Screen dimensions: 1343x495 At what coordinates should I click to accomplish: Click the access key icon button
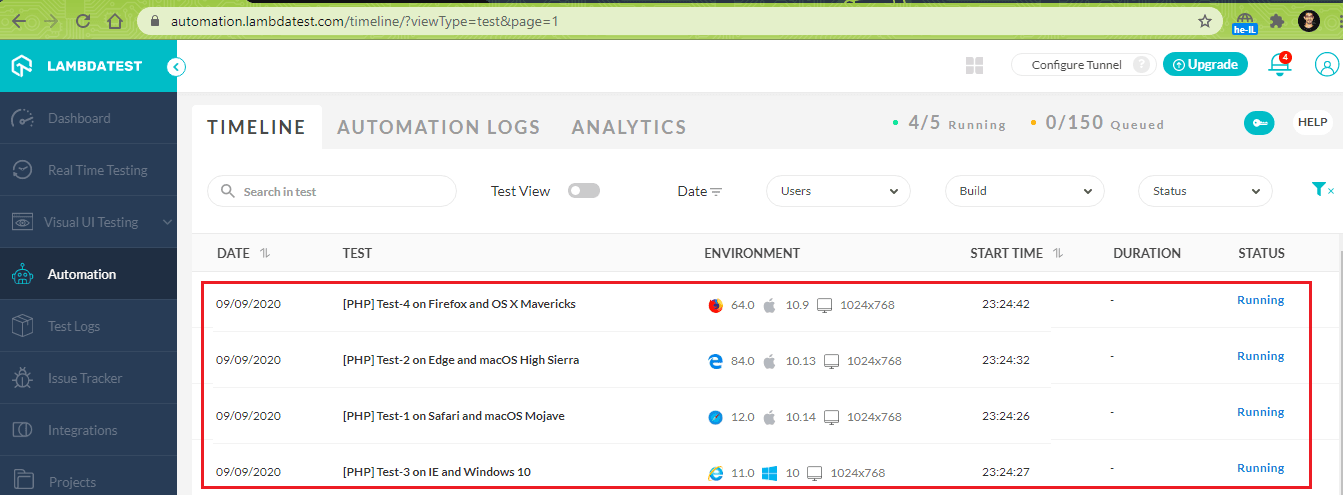pos(1259,122)
